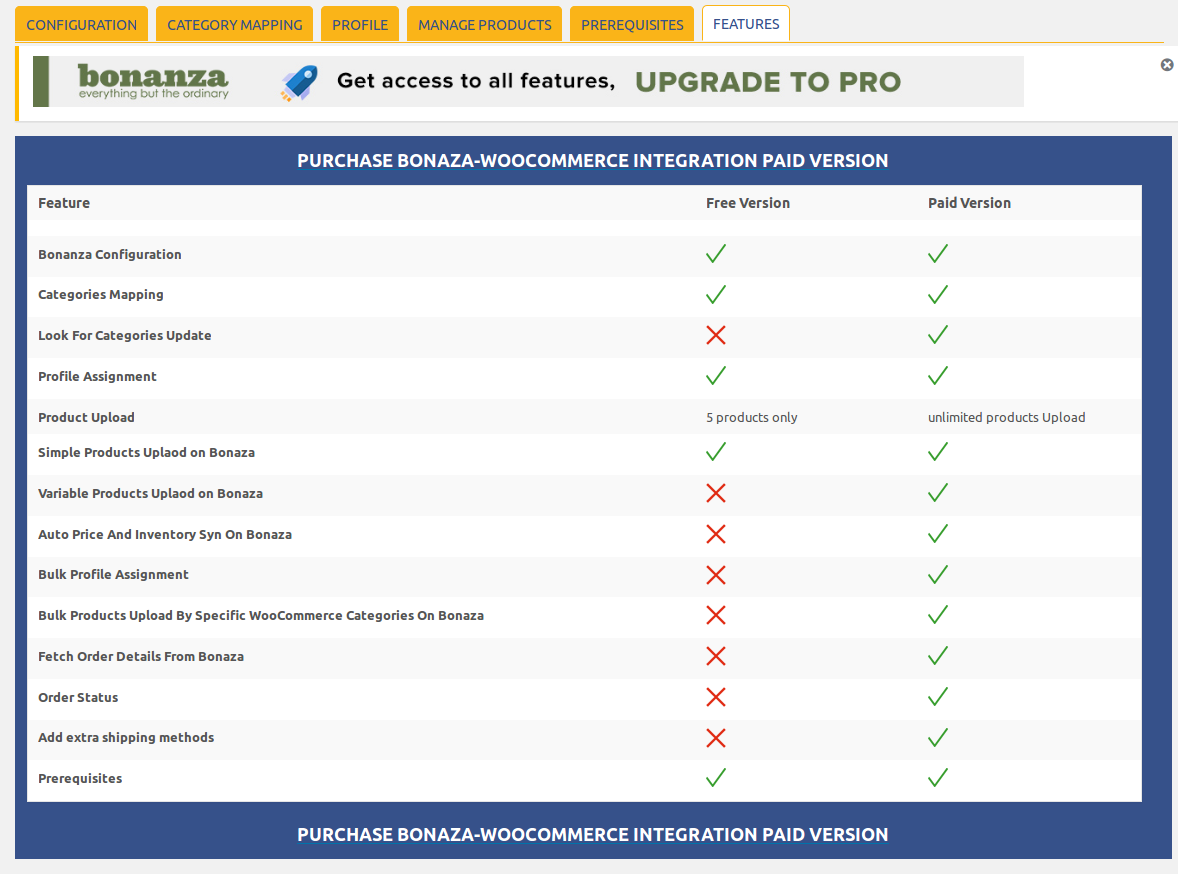Click Free Version checkmark for Prerequisites row

716,778
